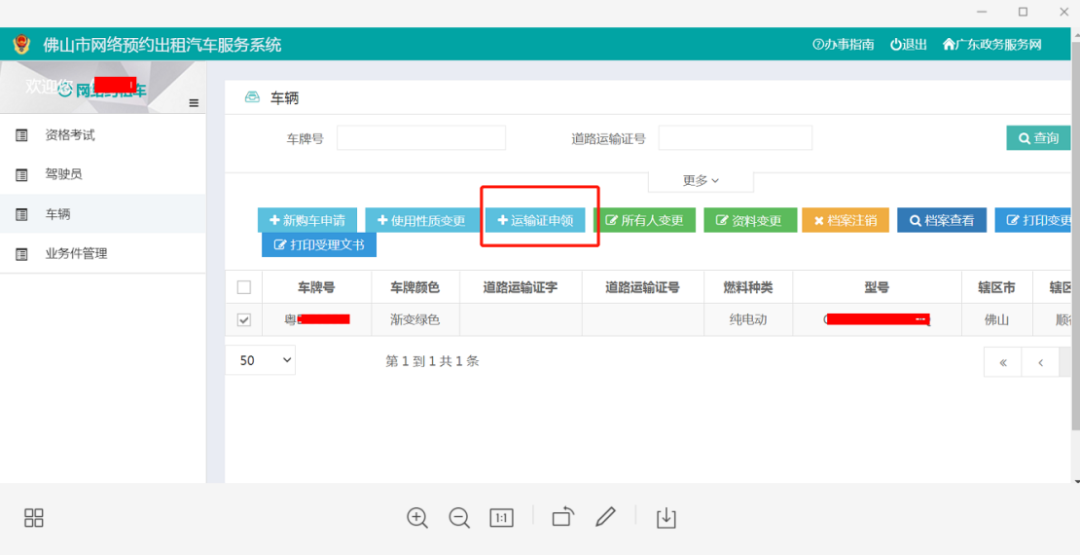Open 业务件管理 sidebar item

76,254
